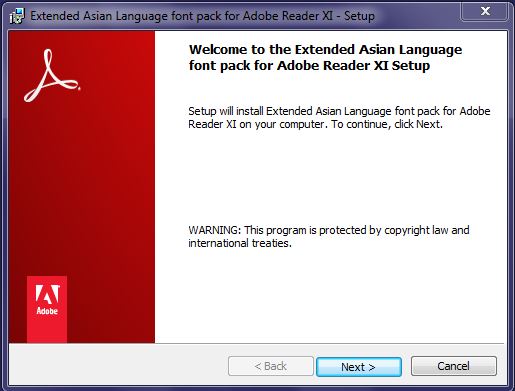This screenshot has height=391, width=515.
Task: Click the WARNING copyright notice text
Action: pos(329,236)
